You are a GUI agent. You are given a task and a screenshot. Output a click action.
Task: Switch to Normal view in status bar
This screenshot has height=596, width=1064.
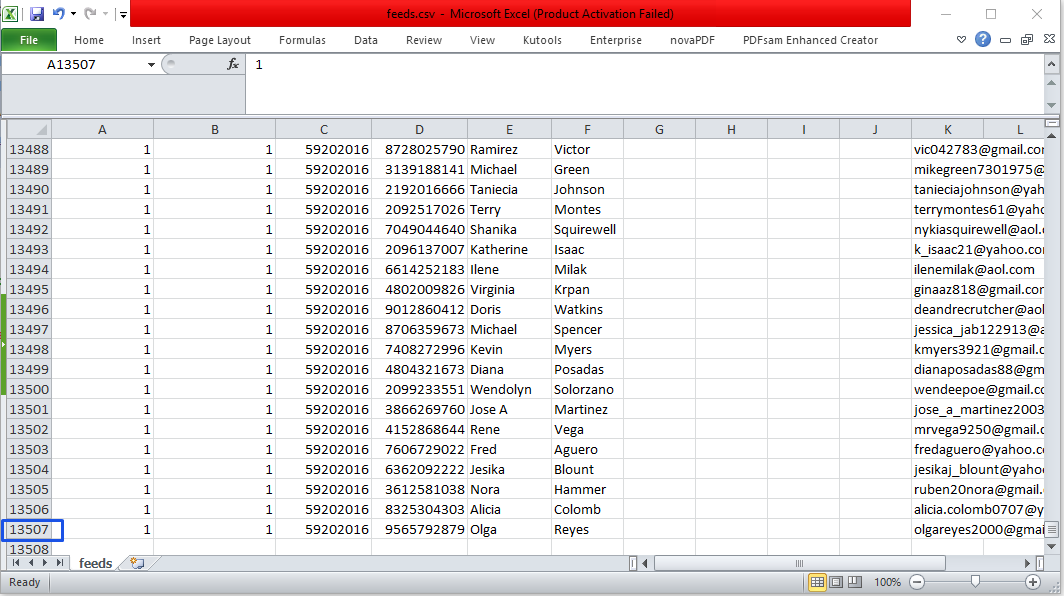tap(818, 582)
